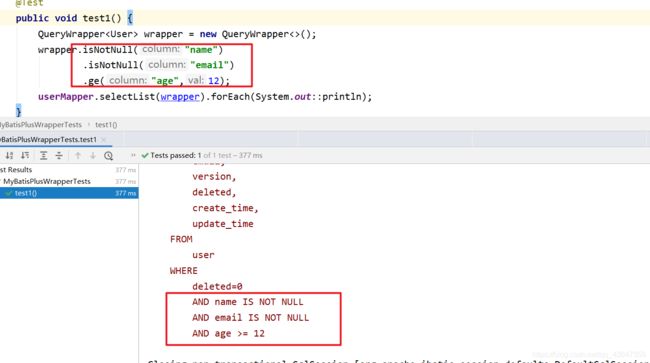Click the "name" string literal in code
This screenshot has width=650, height=363.
[201, 50]
